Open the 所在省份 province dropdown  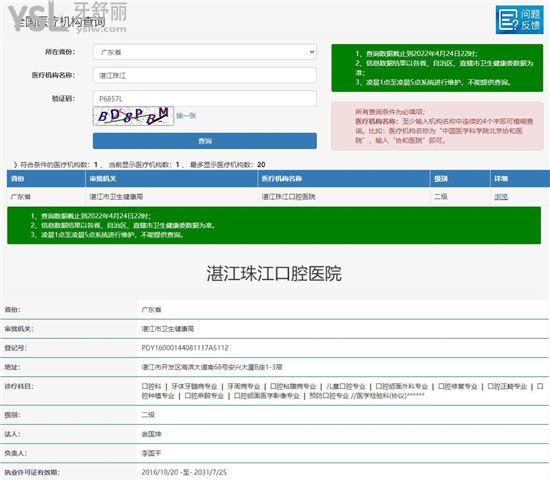point(204,52)
